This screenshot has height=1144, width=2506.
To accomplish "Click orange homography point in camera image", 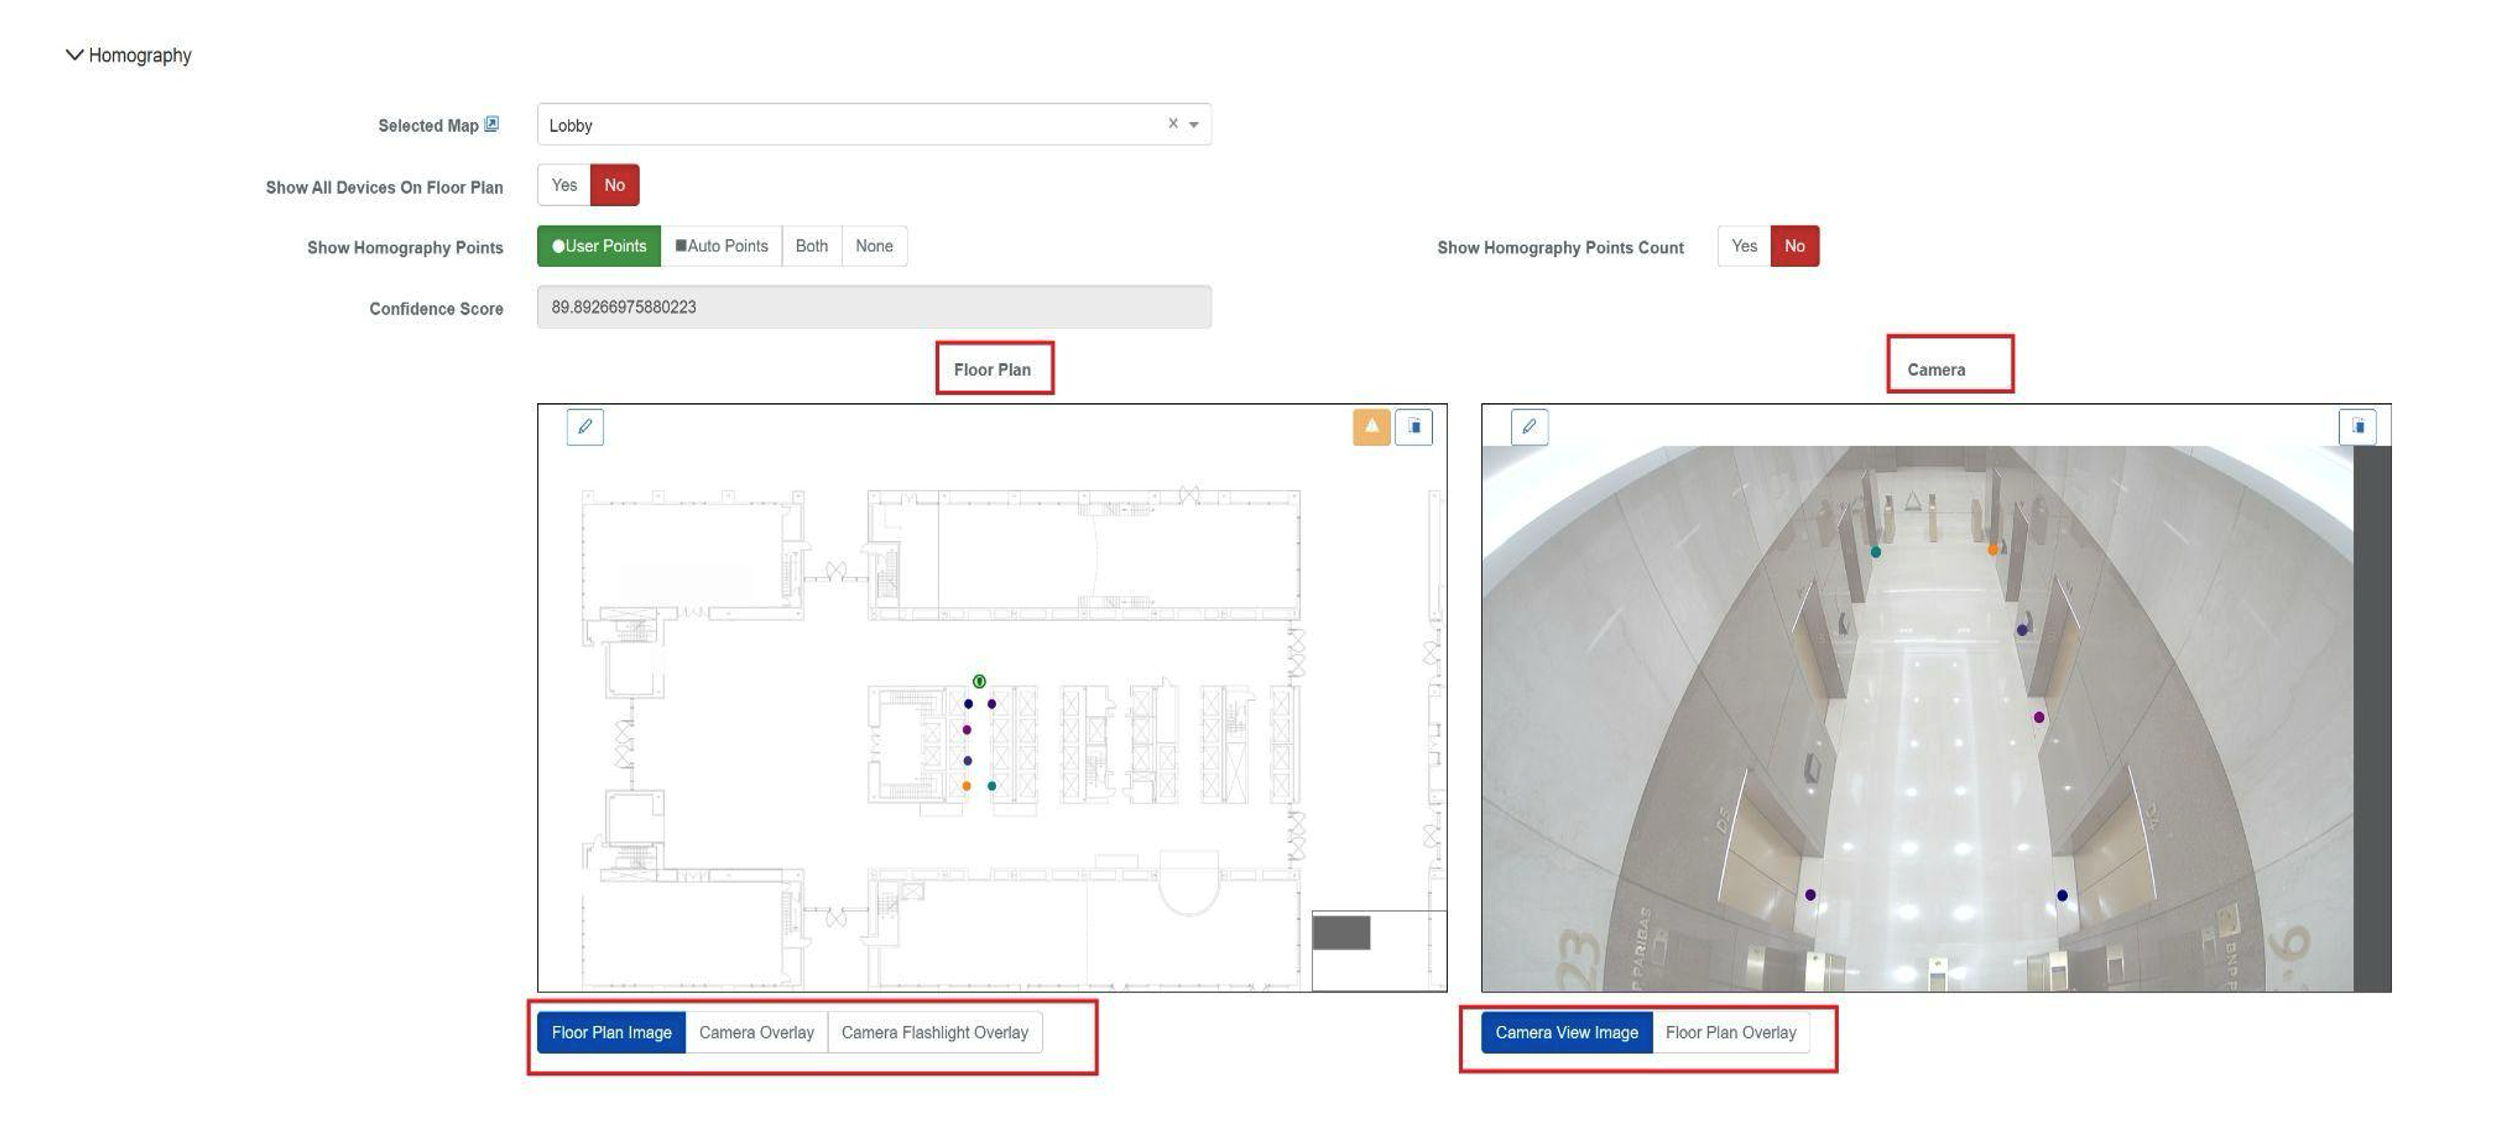I will (1992, 550).
